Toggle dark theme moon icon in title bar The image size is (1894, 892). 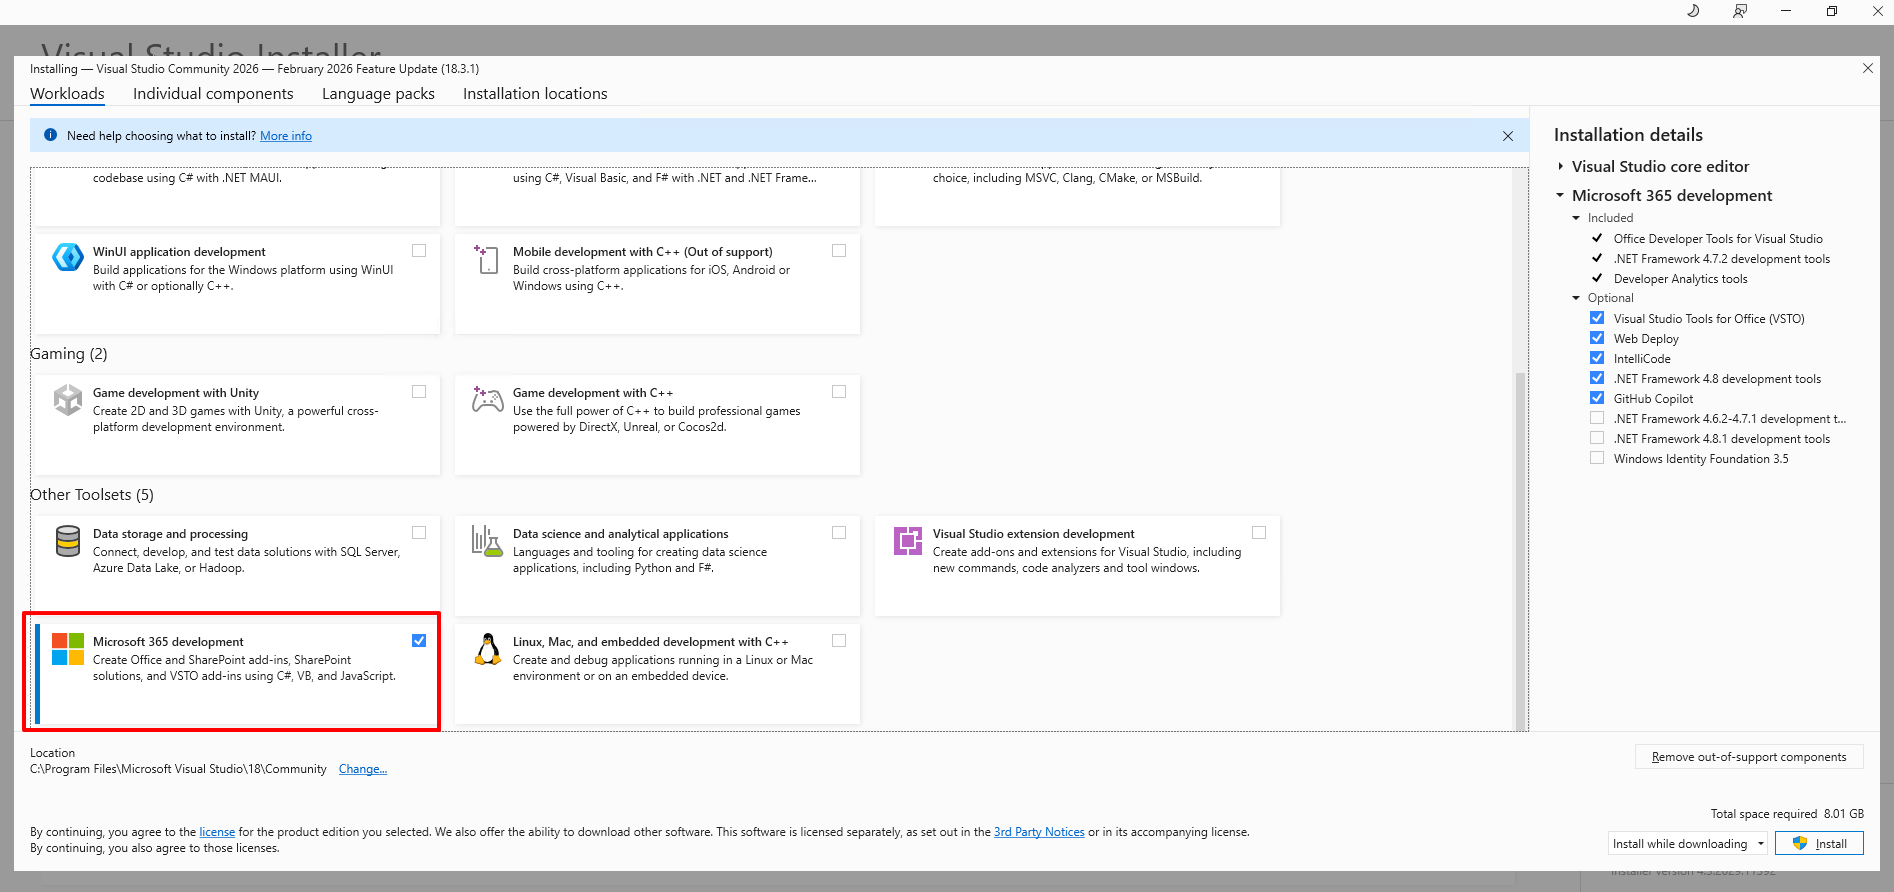(1693, 11)
